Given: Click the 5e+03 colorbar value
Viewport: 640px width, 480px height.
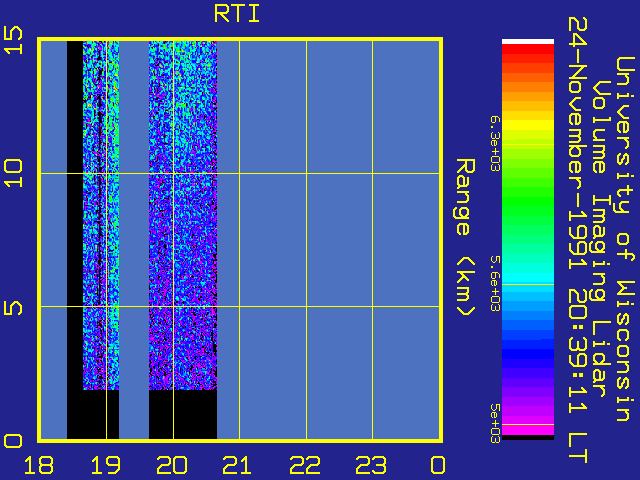Looking at the screenshot, I should pos(495,423).
